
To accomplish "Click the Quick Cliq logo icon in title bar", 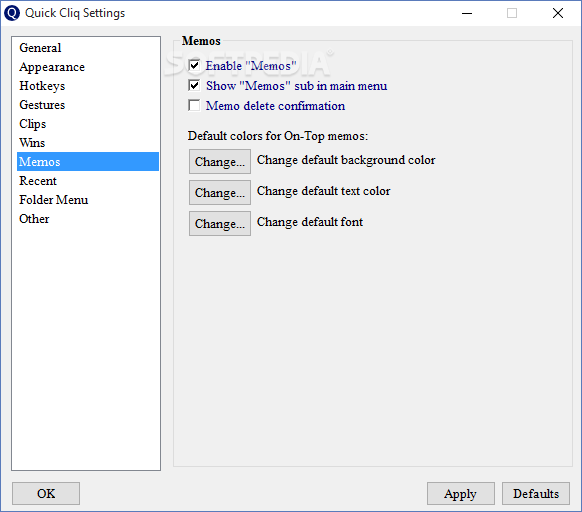I will [x=12, y=13].
